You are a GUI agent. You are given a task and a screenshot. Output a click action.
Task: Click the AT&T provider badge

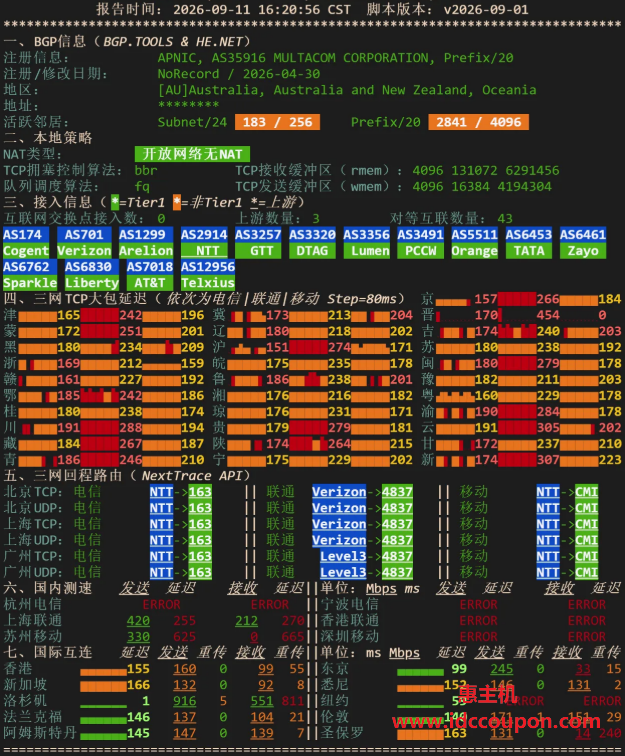149,283
